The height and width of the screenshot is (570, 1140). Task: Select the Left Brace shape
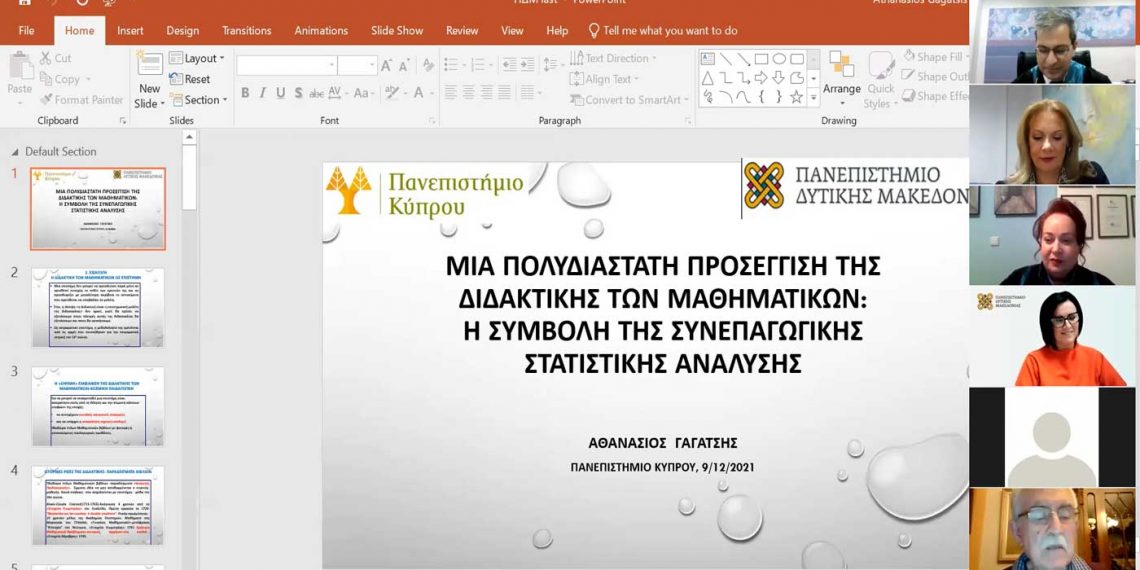tap(762, 97)
